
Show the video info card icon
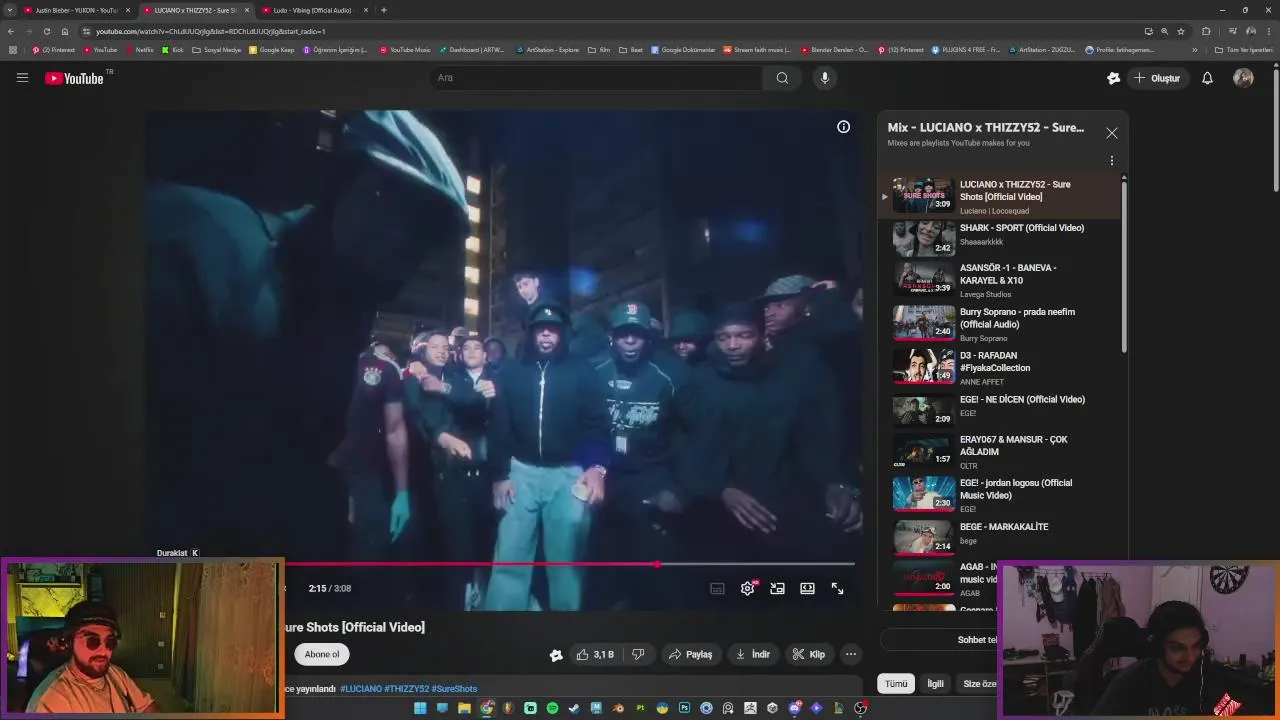843,127
